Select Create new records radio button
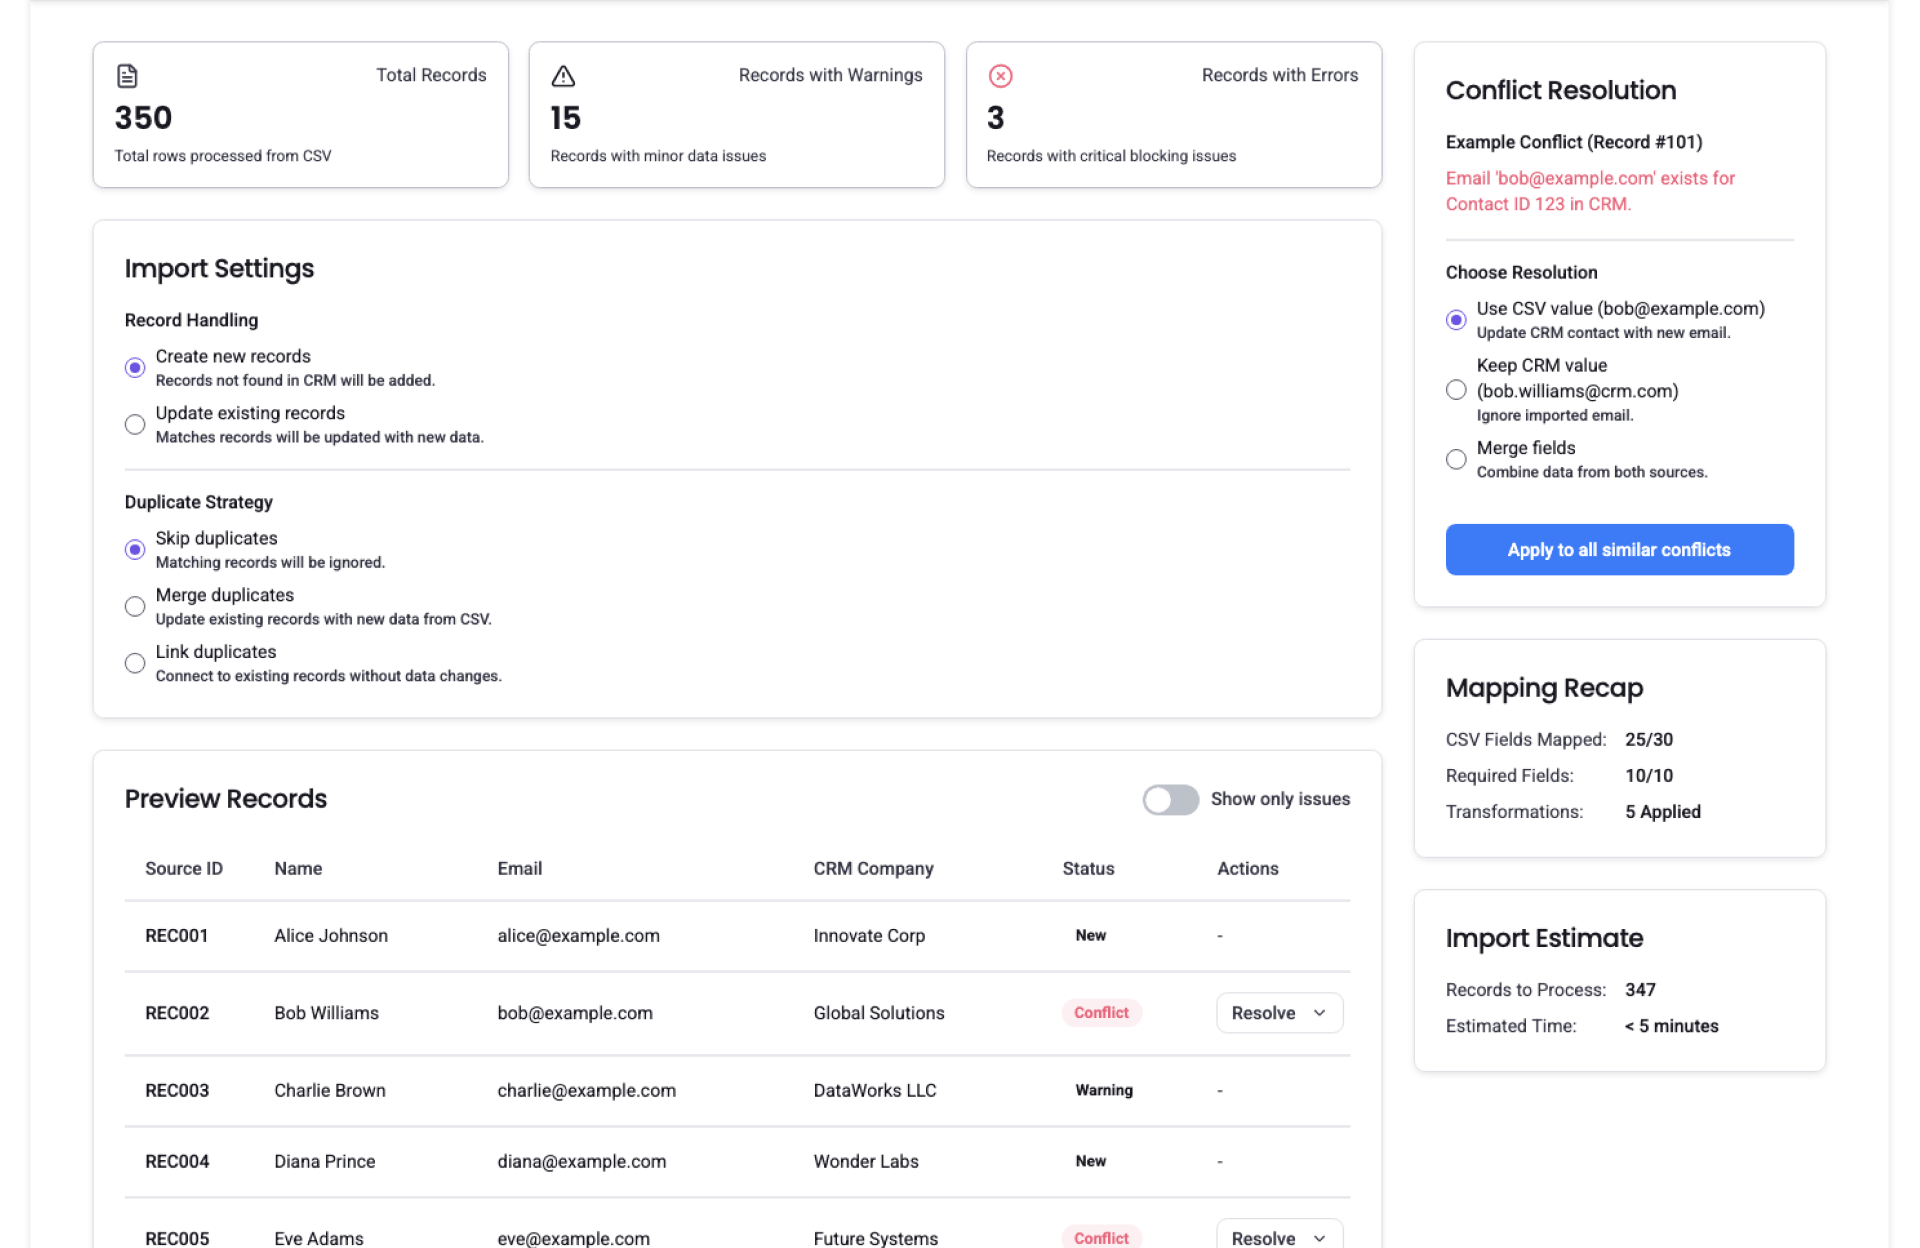The height and width of the screenshot is (1248, 1920). (135, 368)
